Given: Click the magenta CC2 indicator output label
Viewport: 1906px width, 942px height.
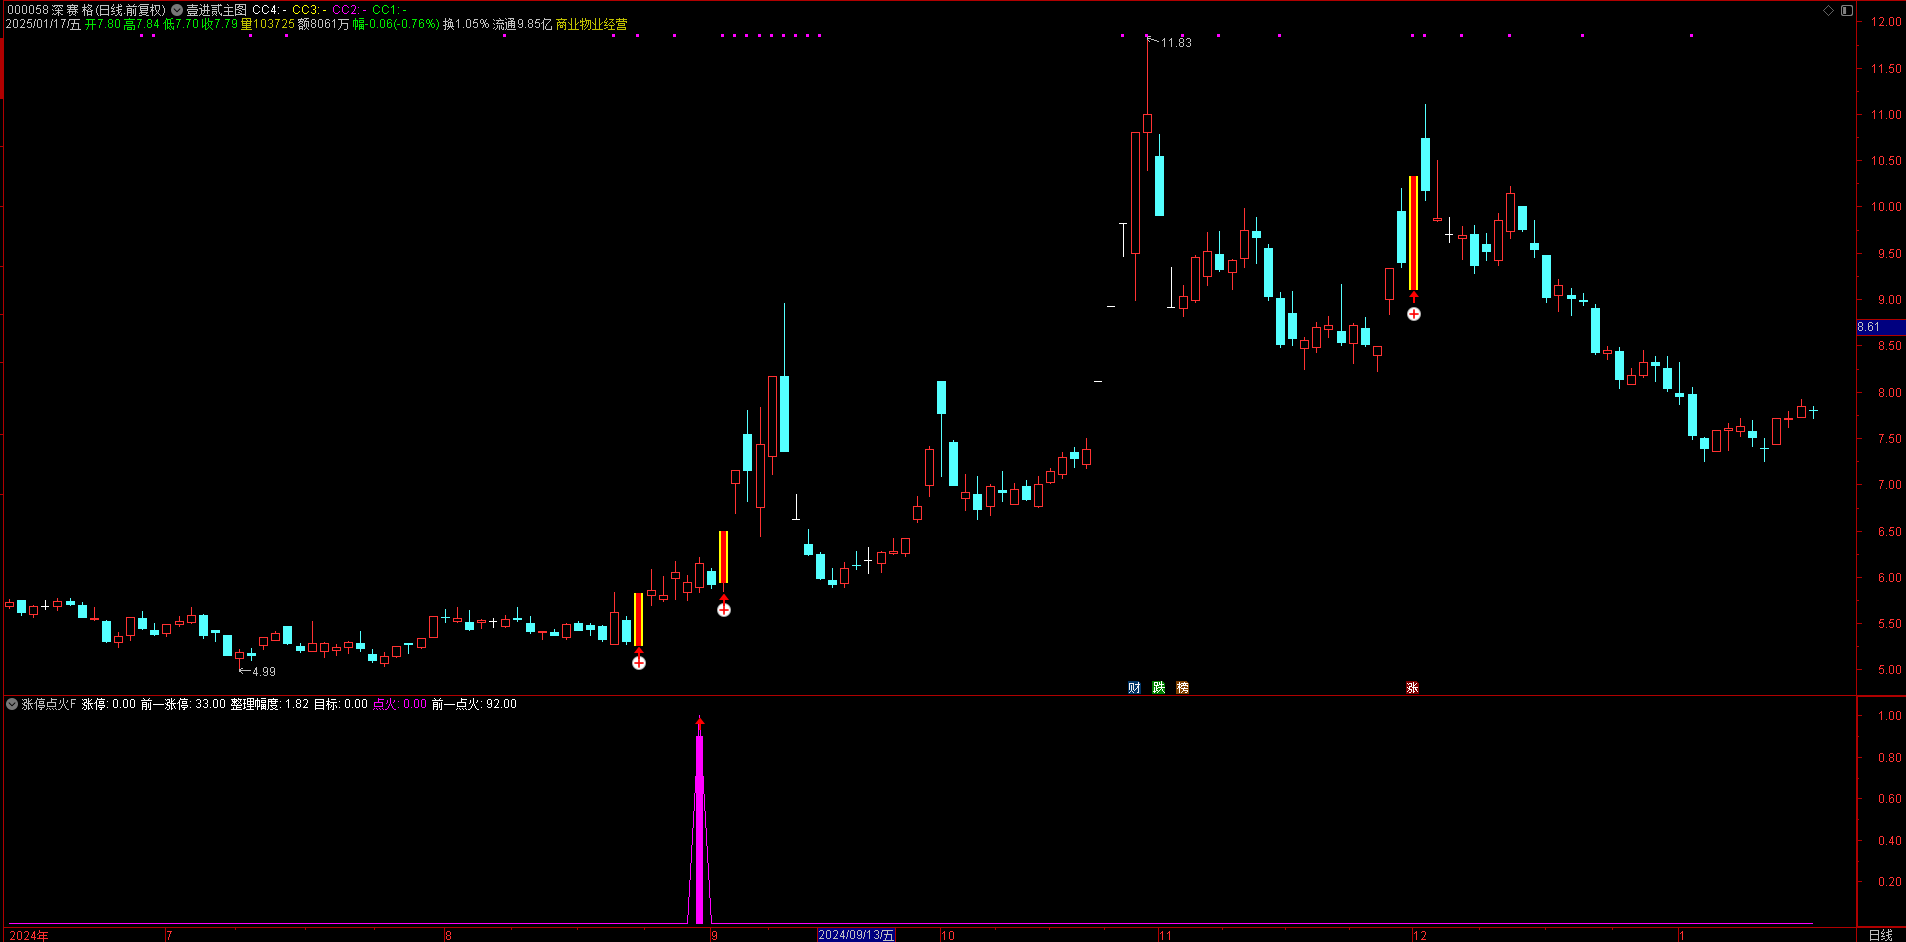Looking at the screenshot, I should 349,10.
